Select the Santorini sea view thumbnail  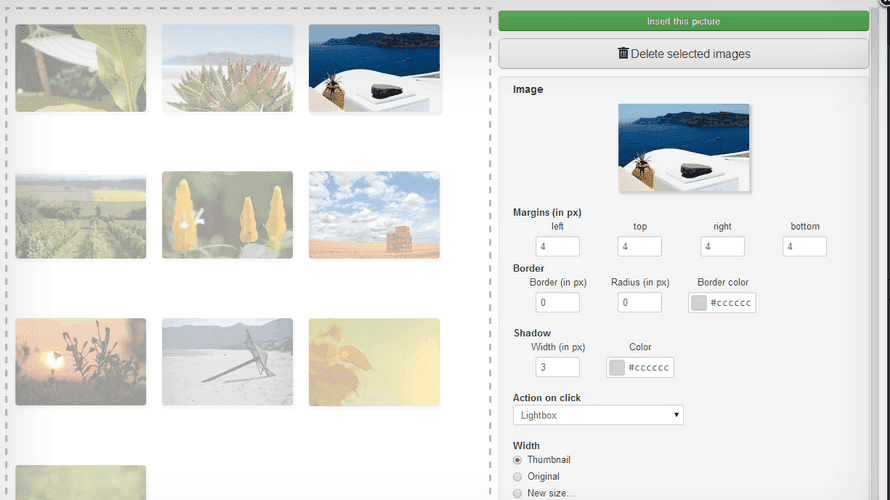click(x=374, y=68)
